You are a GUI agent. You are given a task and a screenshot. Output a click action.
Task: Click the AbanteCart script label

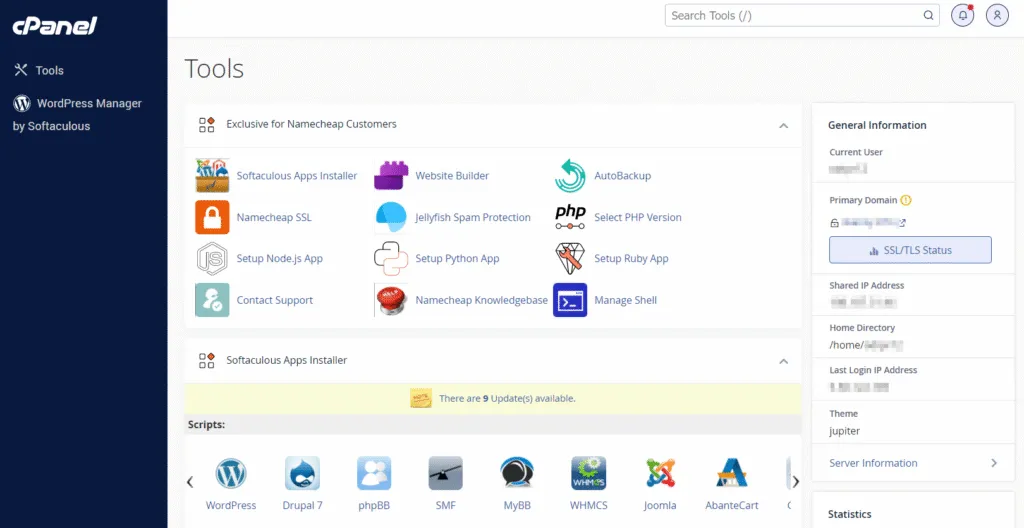click(731, 505)
